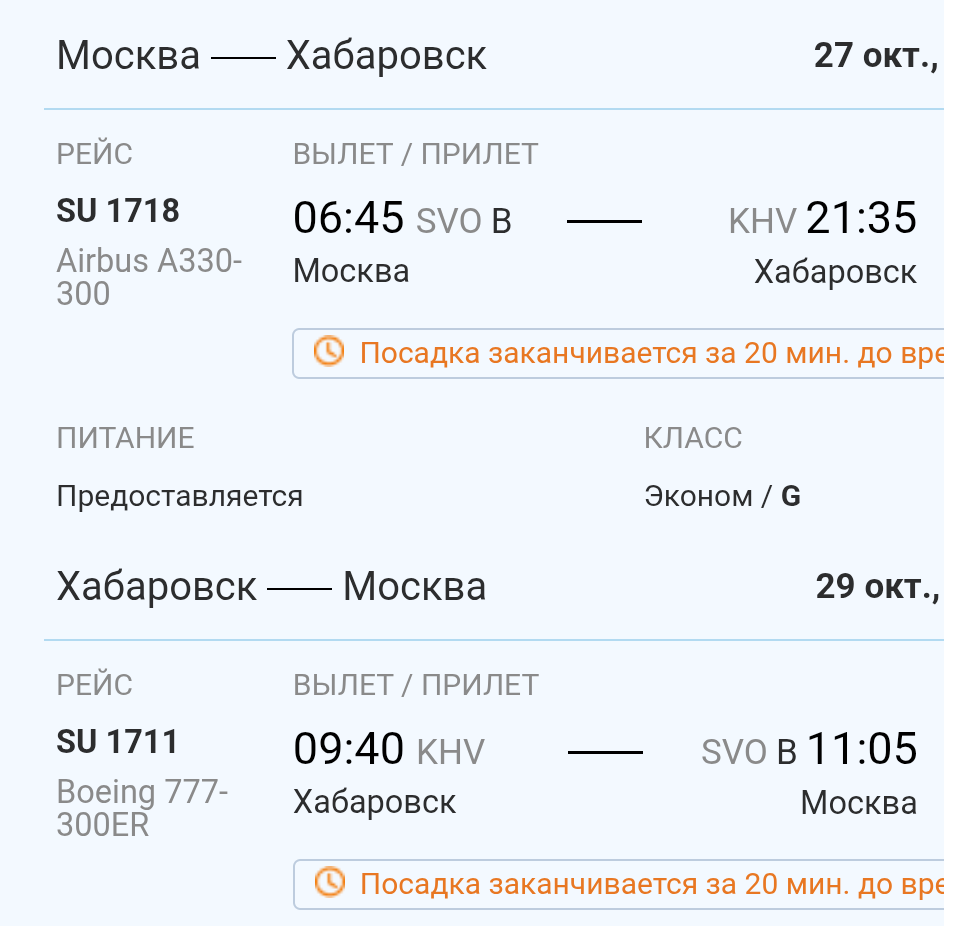954x926 pixels.
Task: Click the Хабаровск — Москва route heading
Action: 271,586
